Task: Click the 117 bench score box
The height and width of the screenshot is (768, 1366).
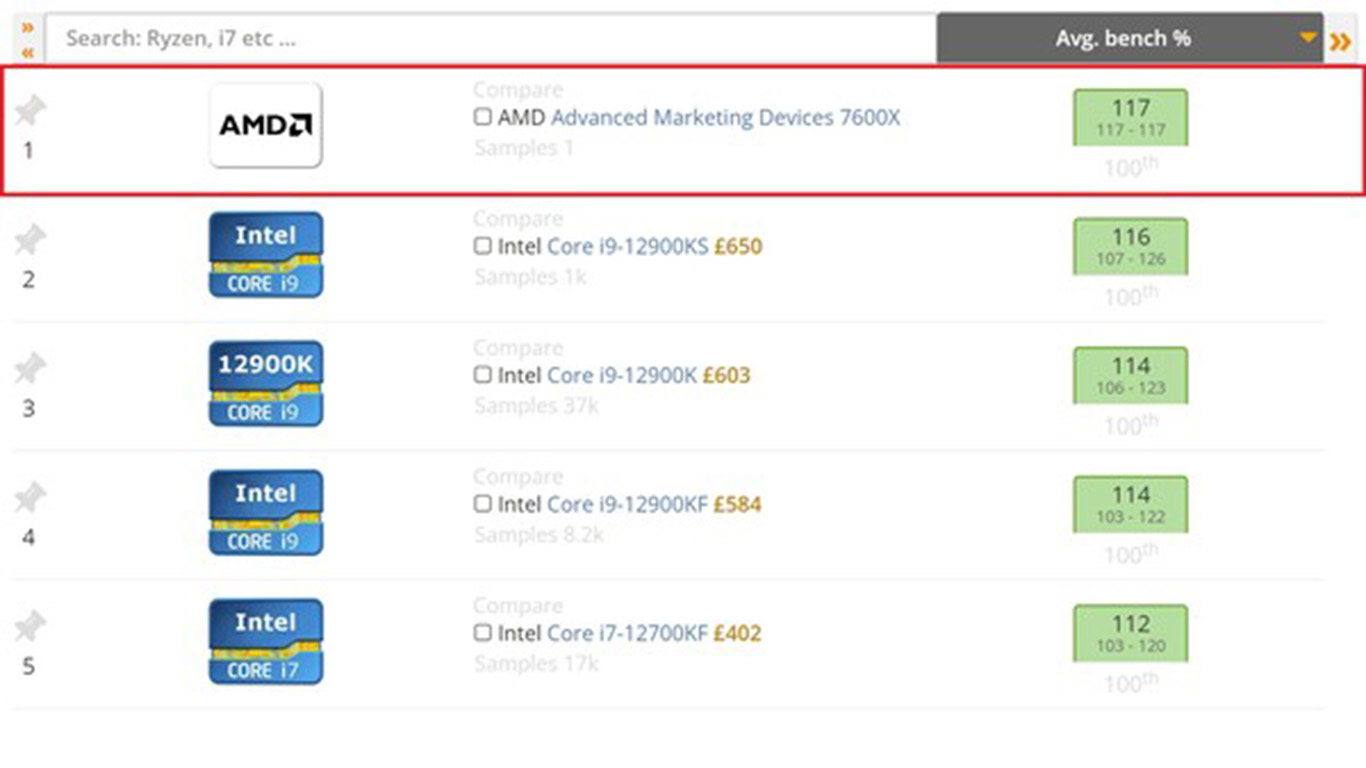Action: [x=1130, y=117]
